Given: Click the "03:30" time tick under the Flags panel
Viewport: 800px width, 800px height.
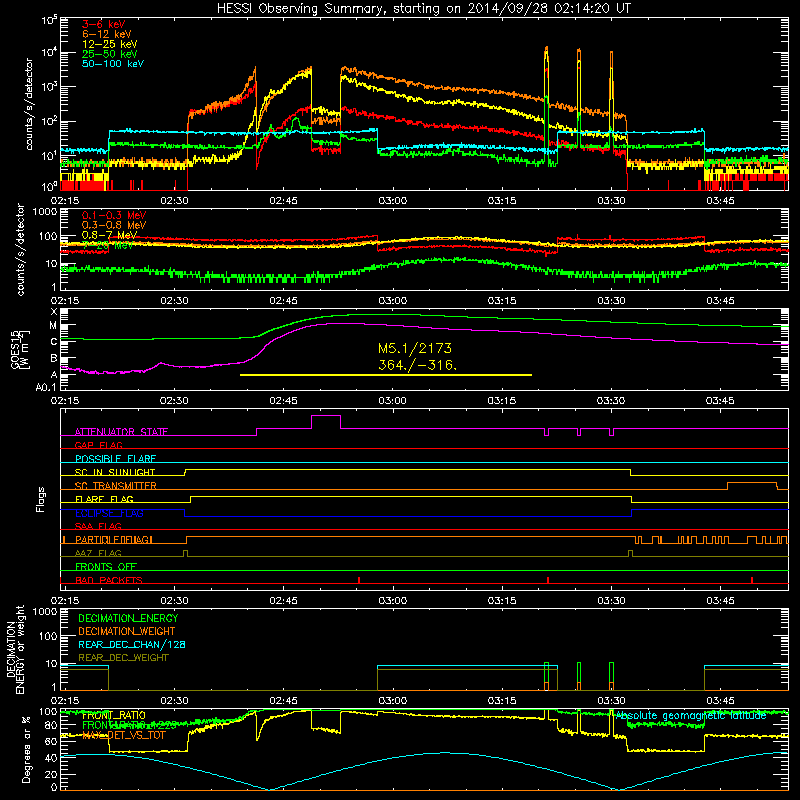Looking at the screenshot, I should coord(611,601).
